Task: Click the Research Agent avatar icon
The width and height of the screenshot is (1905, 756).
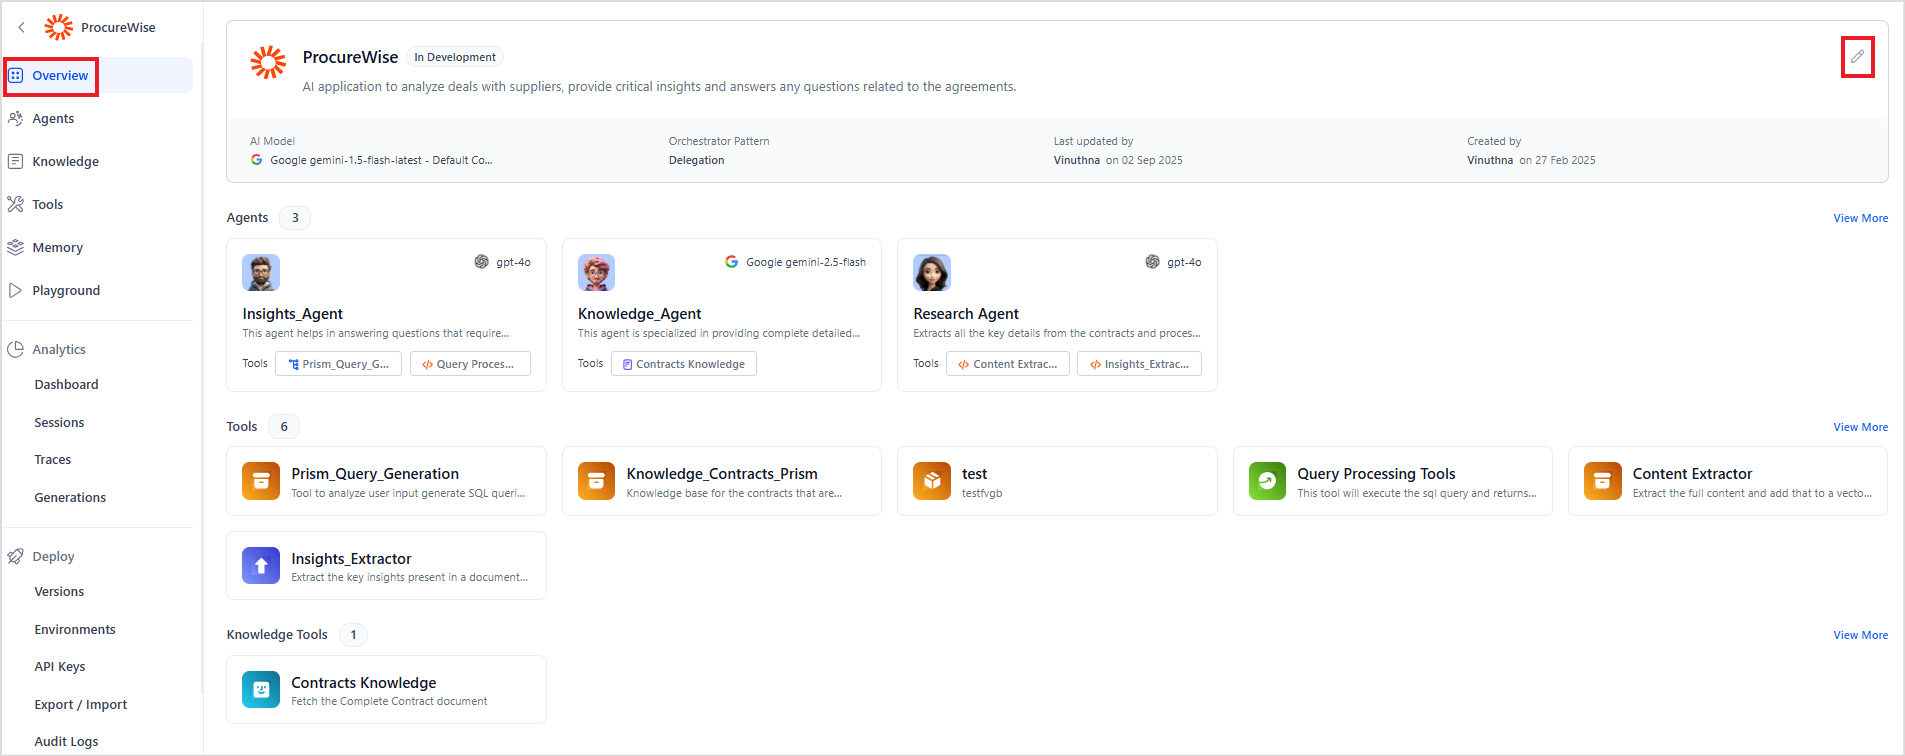Action: [x=931, y=272]
